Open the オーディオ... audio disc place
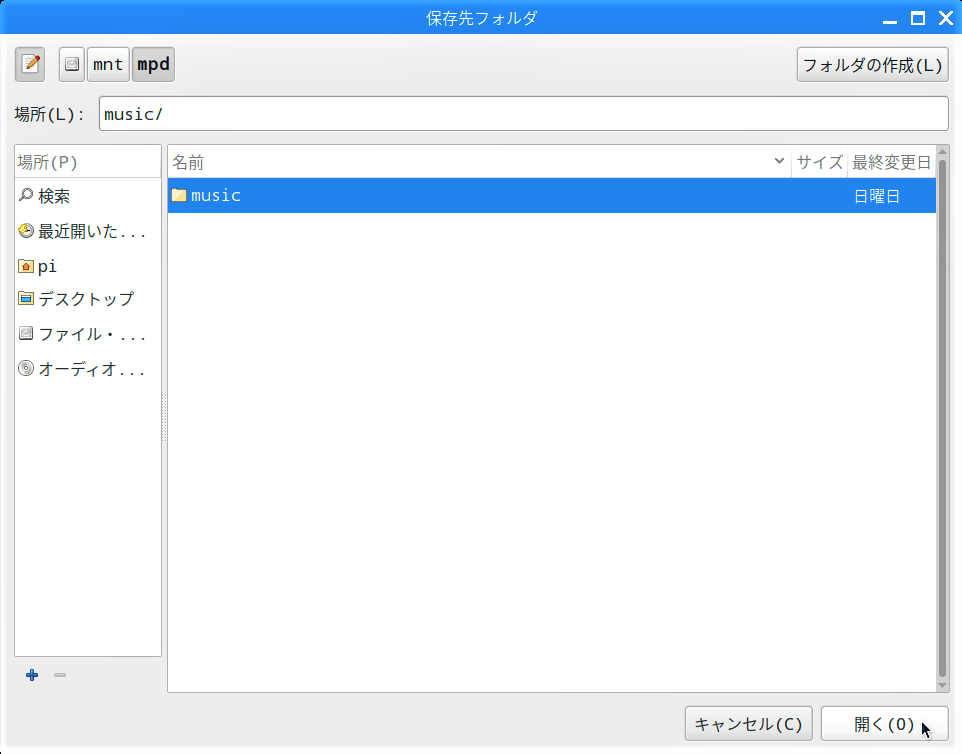This screenshot has height=754, width=962. click(88, 369)
